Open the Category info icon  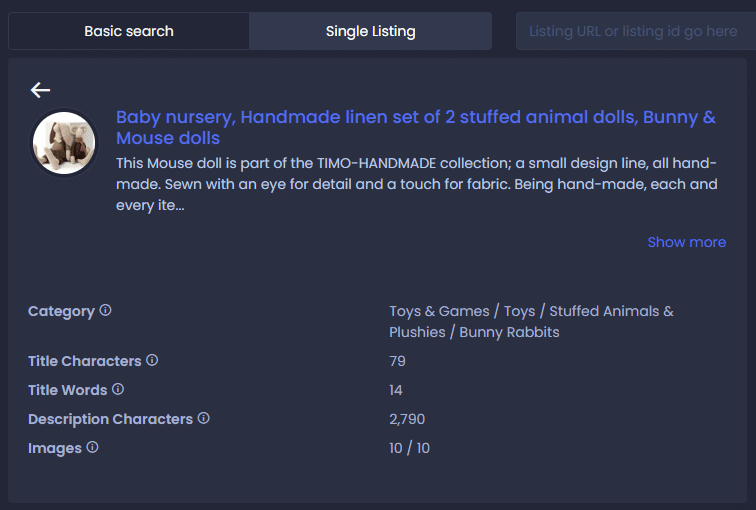pyautogui.click(x=105, y=310)
